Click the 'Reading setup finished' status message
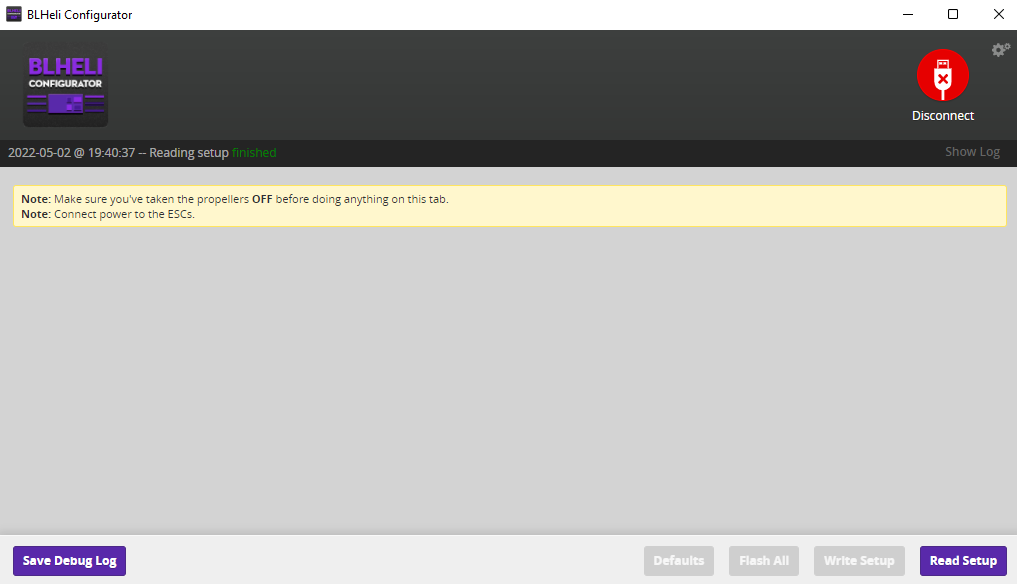 point(142,153)
